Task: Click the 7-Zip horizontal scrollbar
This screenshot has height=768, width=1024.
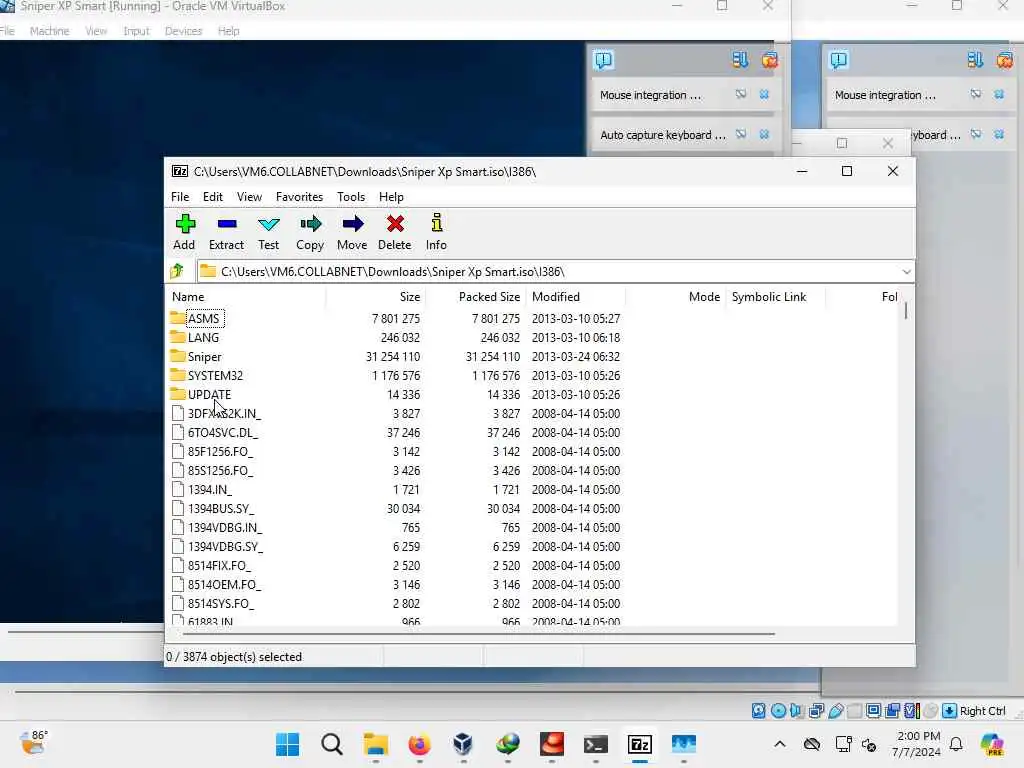Action: click(478, 633)
